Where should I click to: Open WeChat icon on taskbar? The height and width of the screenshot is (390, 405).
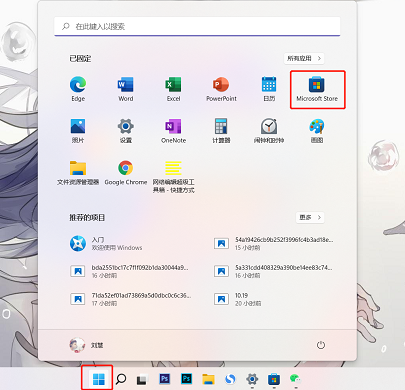(x=295, y=379)
